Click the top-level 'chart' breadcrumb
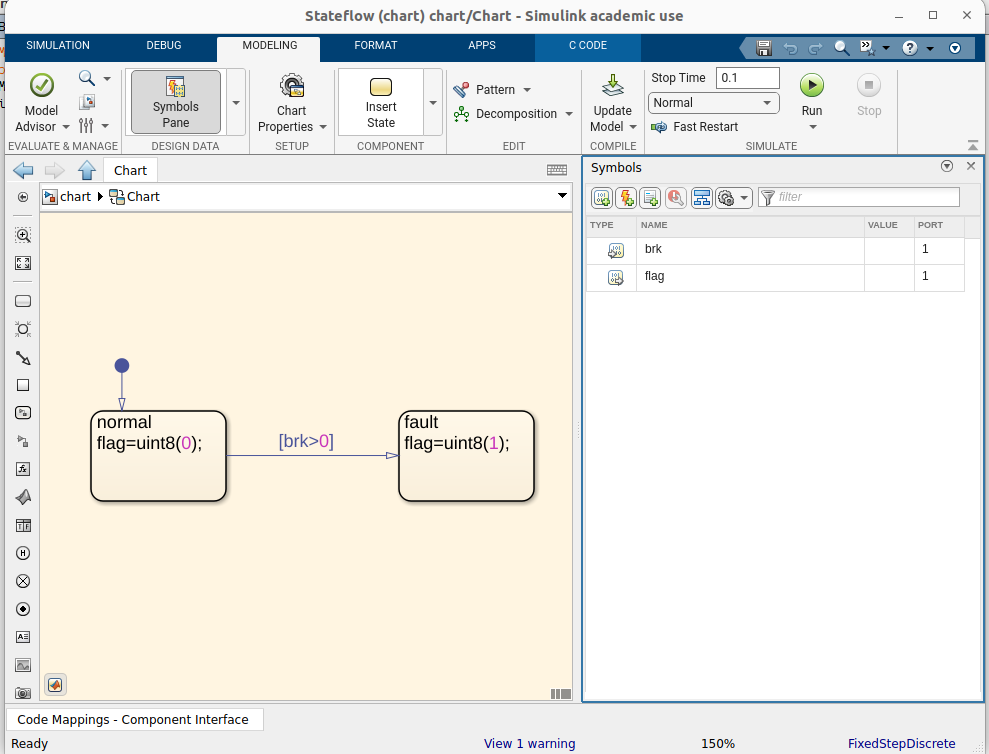 [x=76, y=197]
